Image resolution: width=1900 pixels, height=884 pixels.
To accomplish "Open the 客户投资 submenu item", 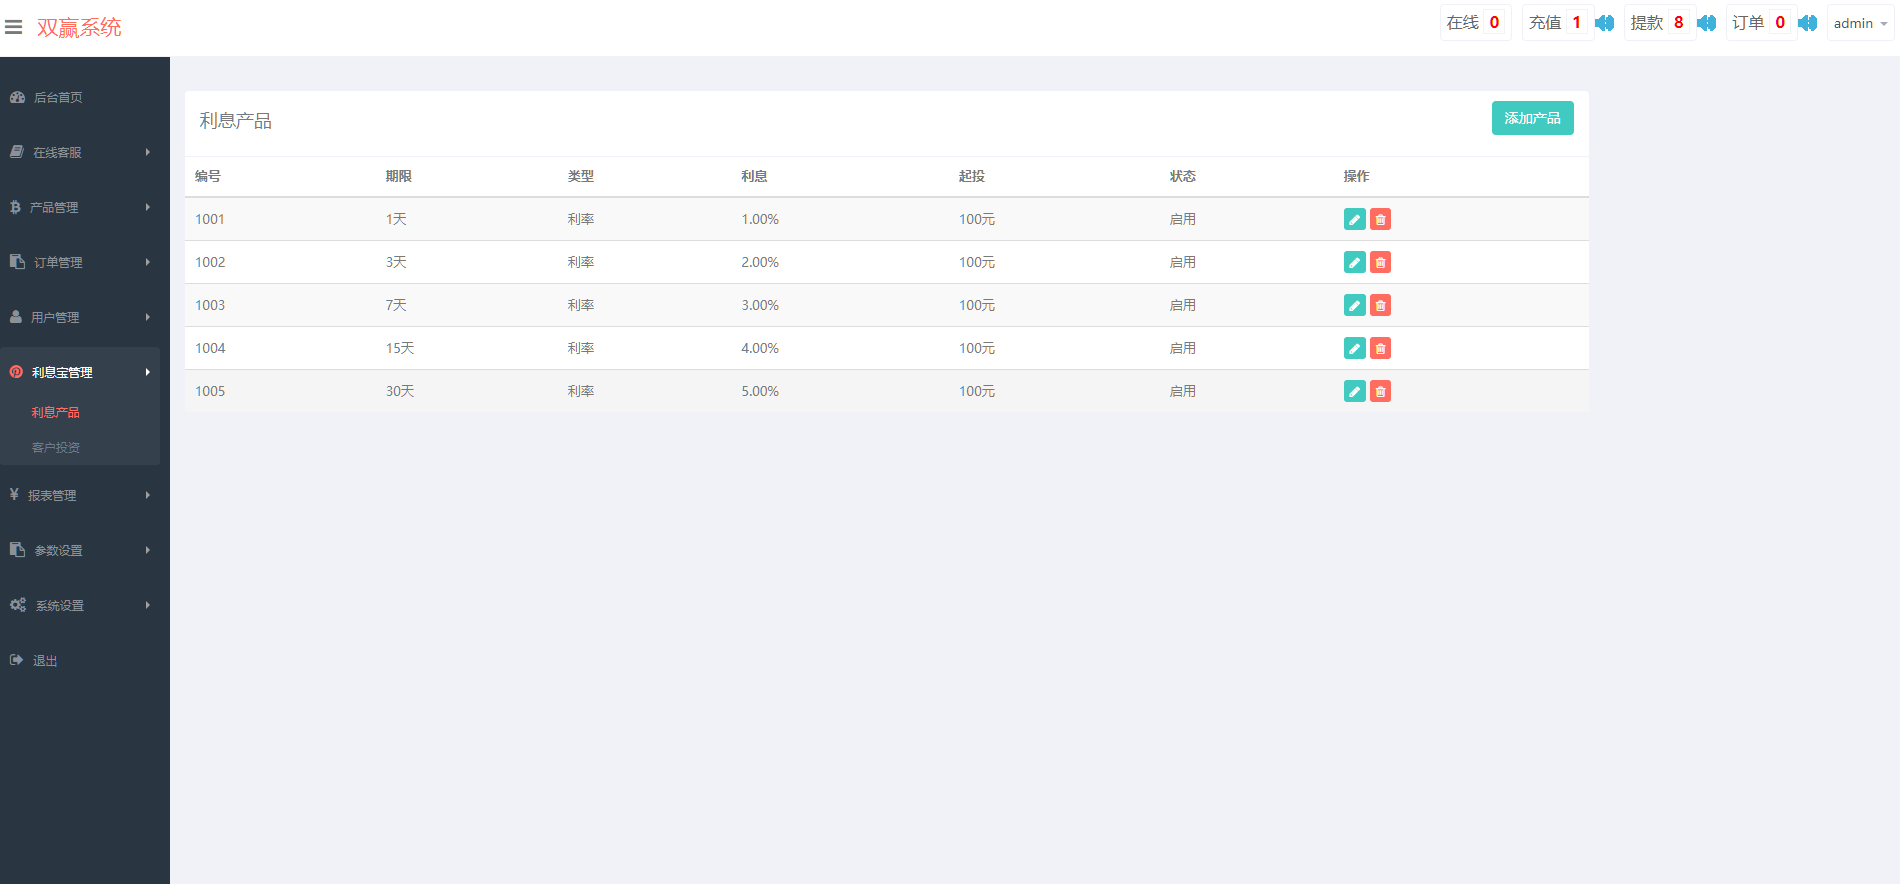I will click(56, 447).
